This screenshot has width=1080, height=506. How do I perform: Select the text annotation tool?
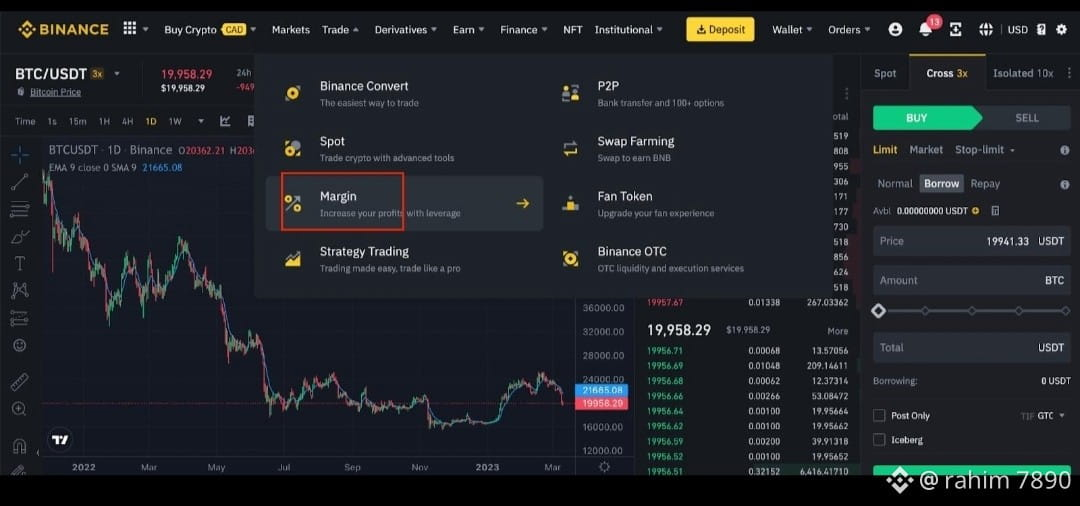tap(19, 264)
